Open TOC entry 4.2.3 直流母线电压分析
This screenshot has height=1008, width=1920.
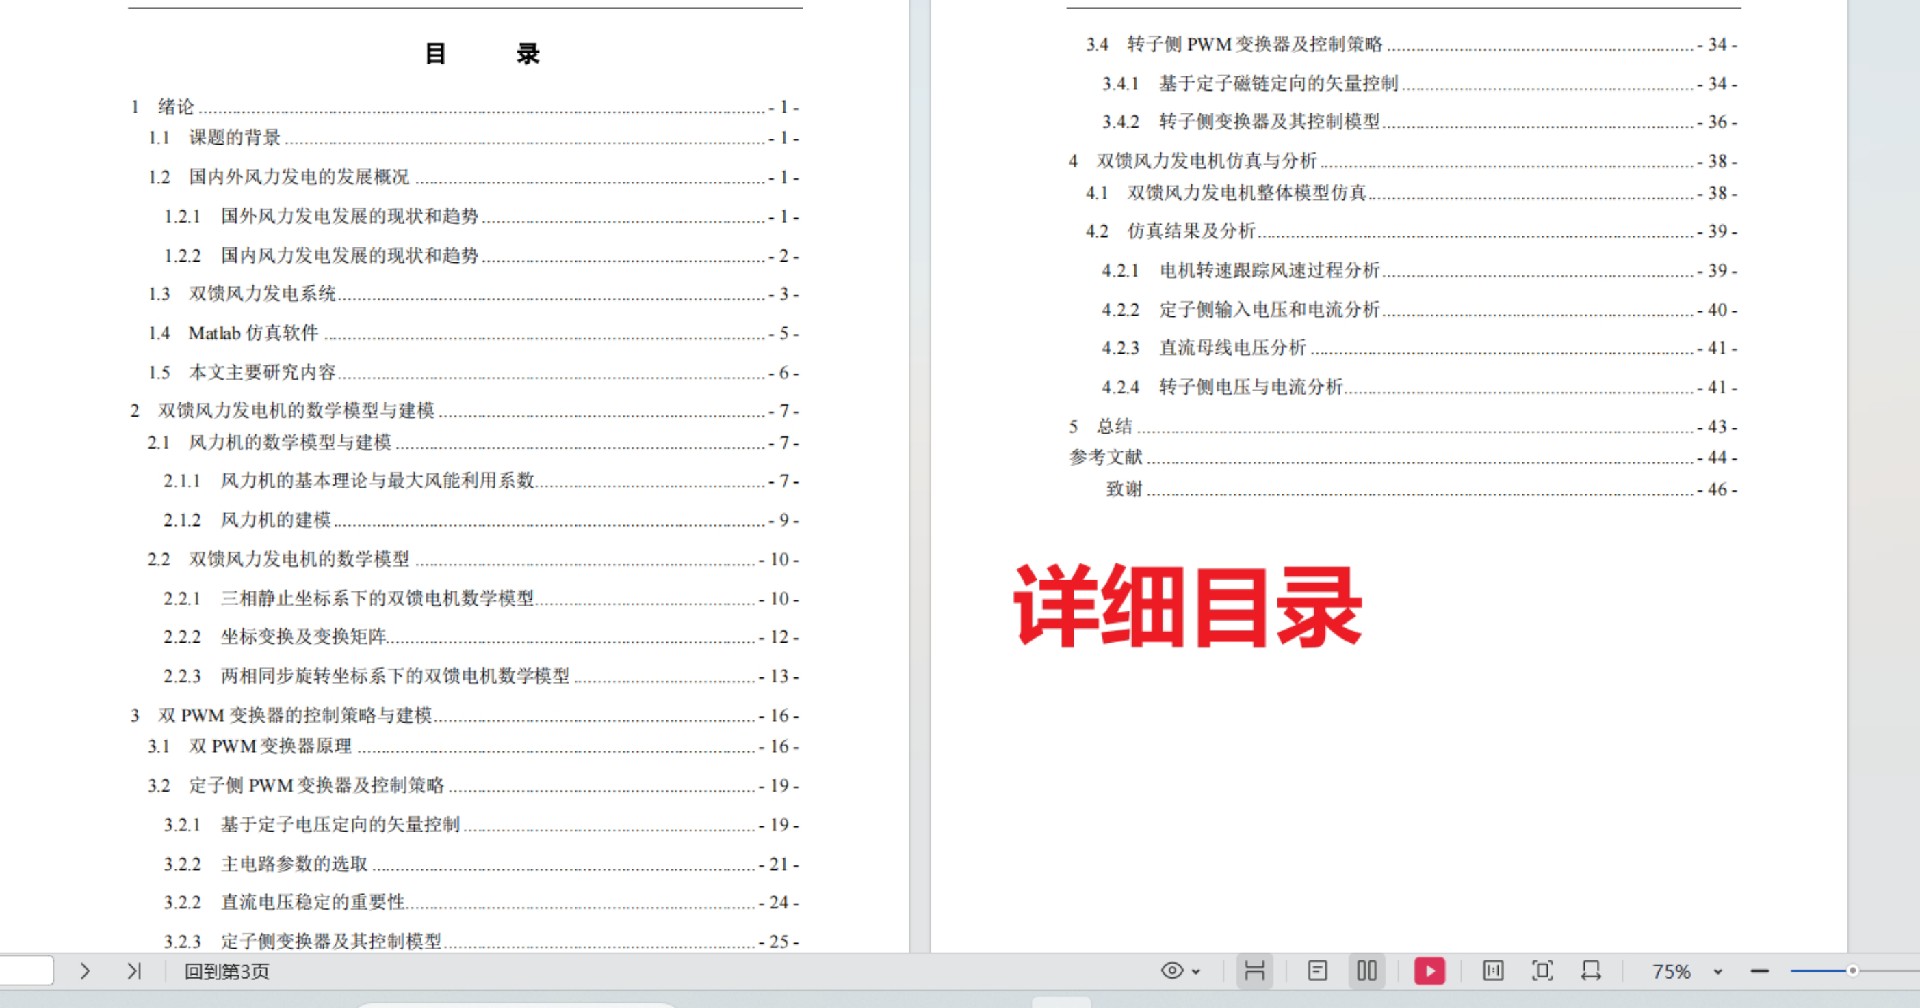click(1420, 348)
